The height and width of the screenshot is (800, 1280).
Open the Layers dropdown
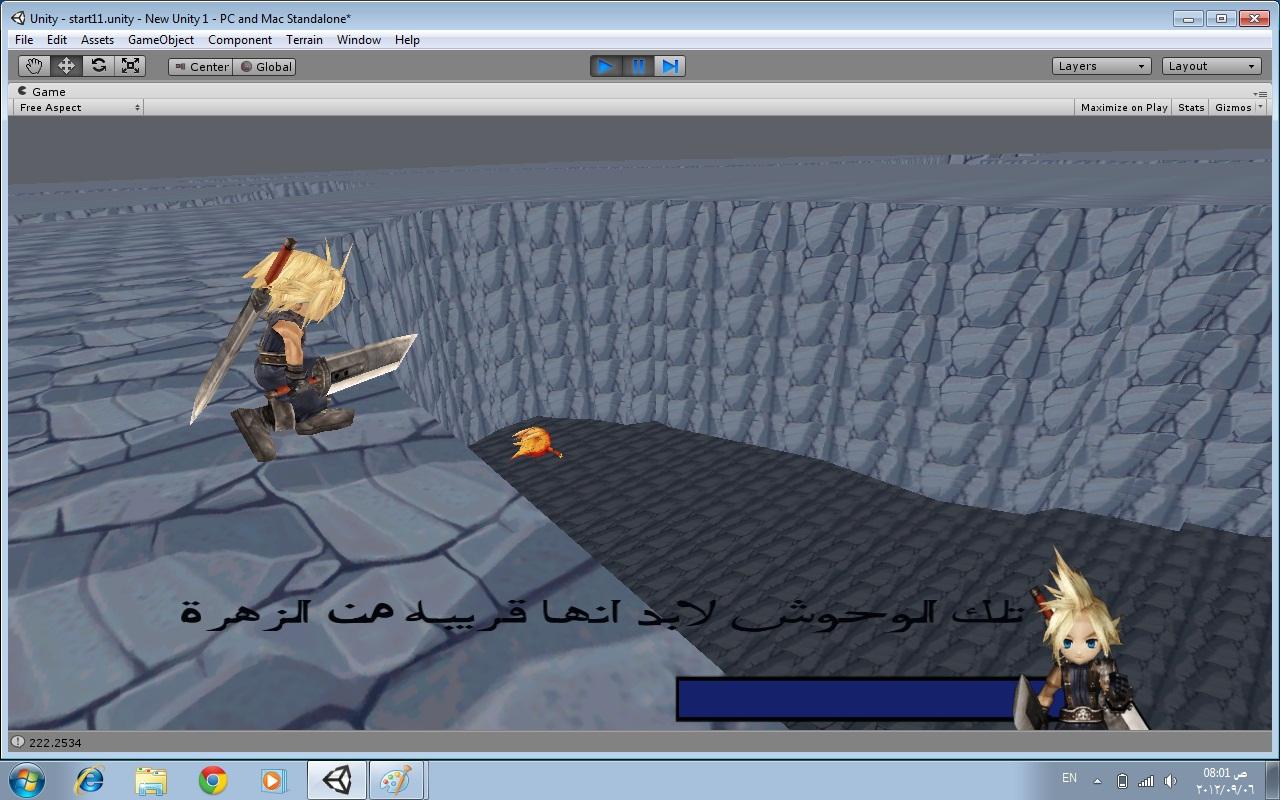pyautogui.click(x=1101, y=66)
